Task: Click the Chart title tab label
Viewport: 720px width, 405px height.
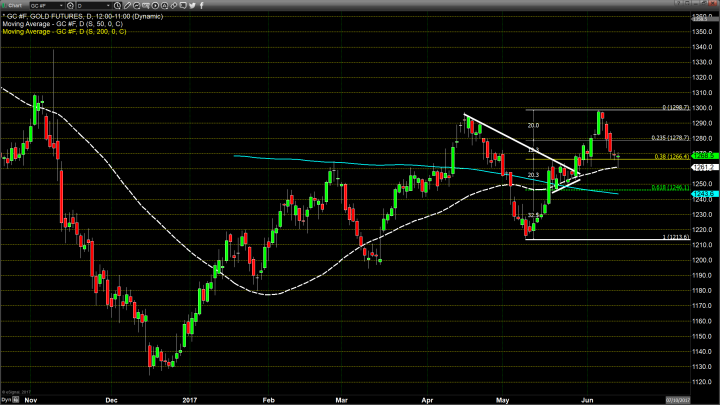Action: point(12,5)
